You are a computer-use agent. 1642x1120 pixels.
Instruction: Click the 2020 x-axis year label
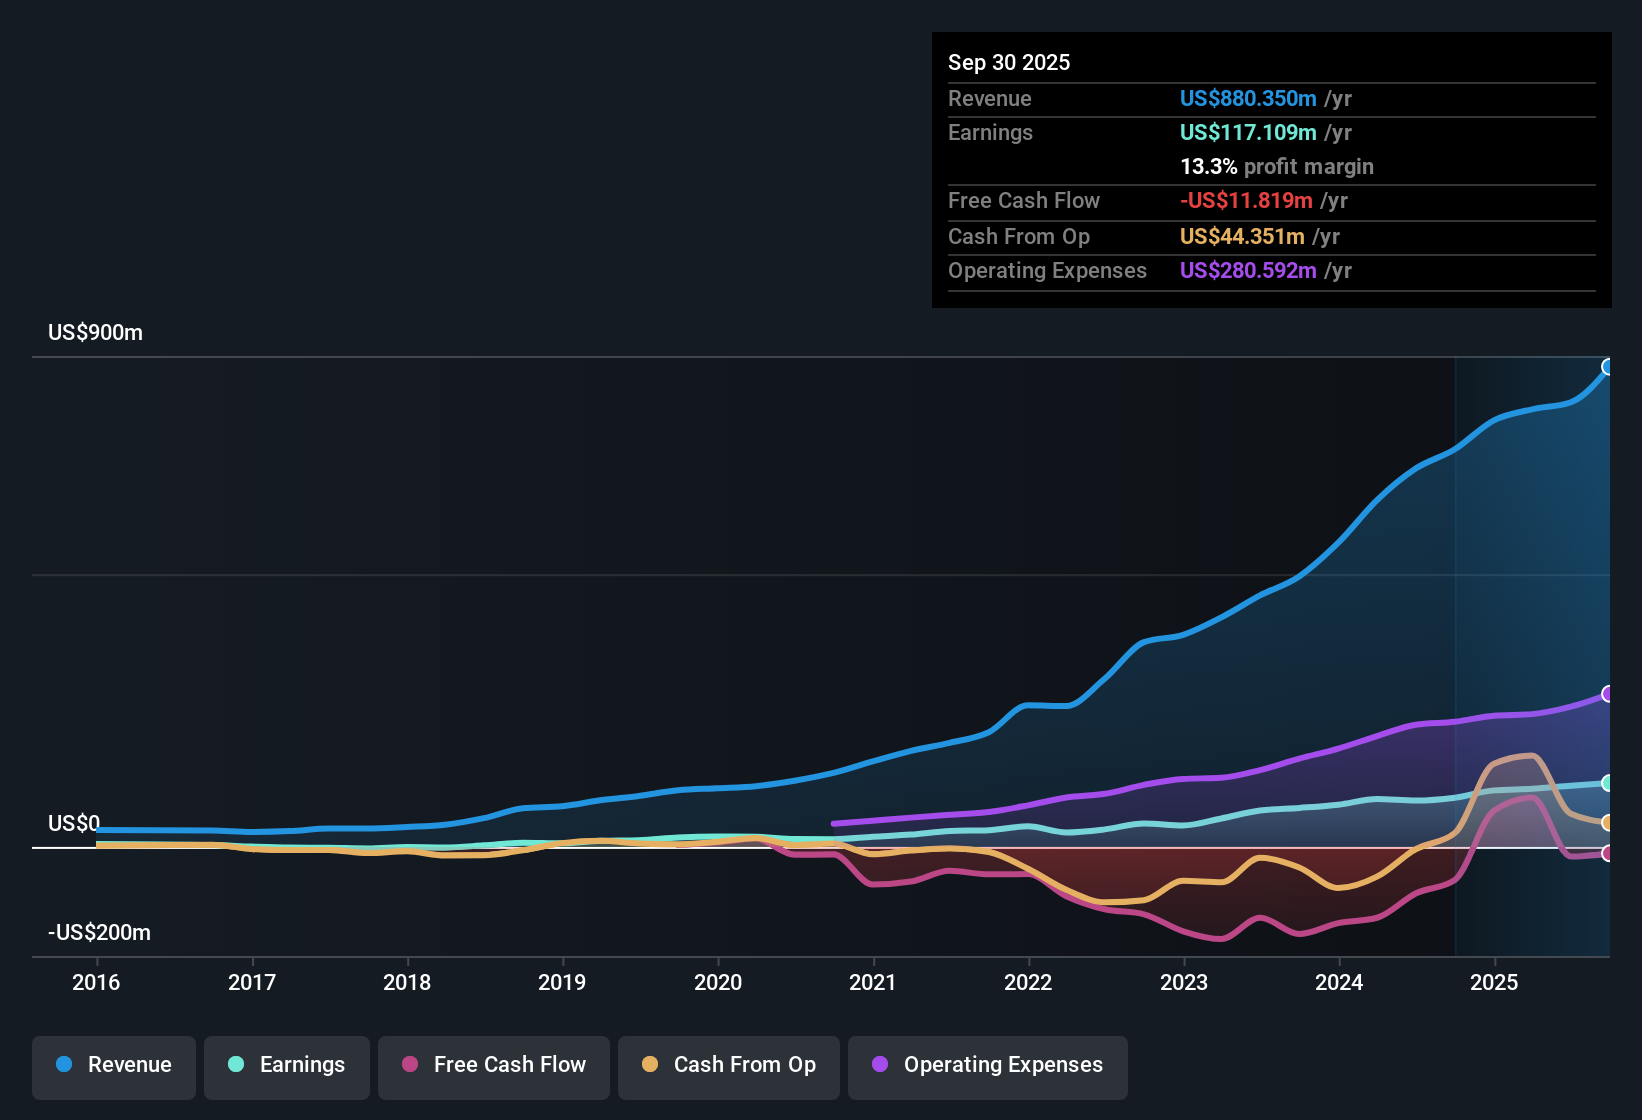[x=718, y=983]
